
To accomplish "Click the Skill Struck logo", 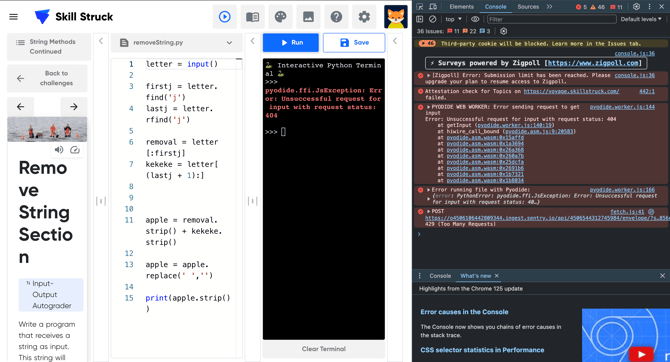I will pos(73,17).
